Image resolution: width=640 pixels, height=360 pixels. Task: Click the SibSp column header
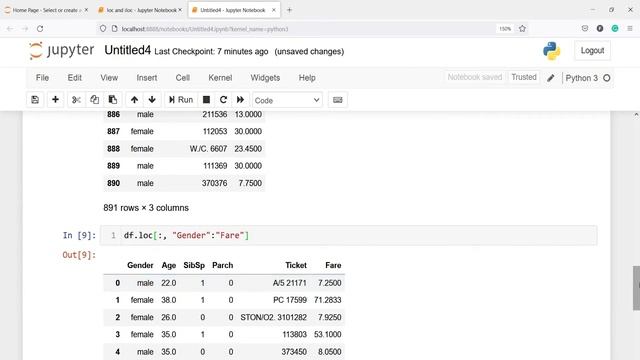point(194,265)
